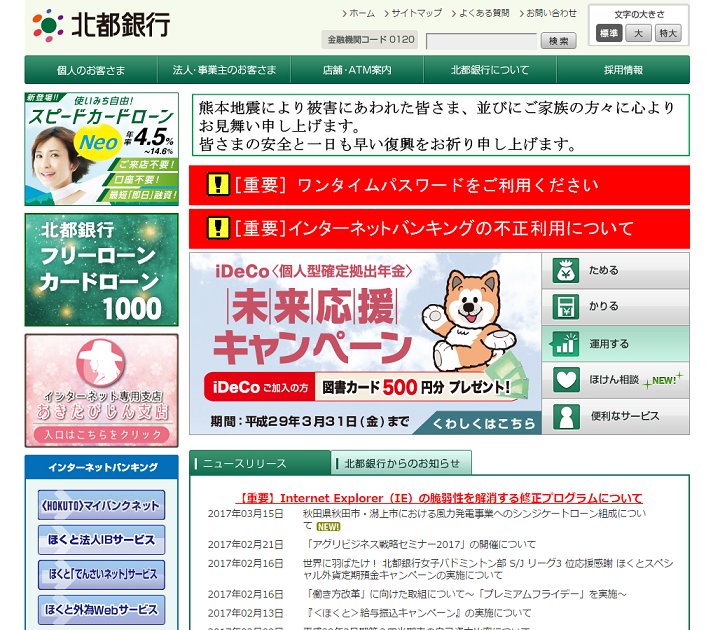Click the 2017年03月15日 date text
Image resolution: width=719 pixels, height=630 pixels.
tap(245, 514)
